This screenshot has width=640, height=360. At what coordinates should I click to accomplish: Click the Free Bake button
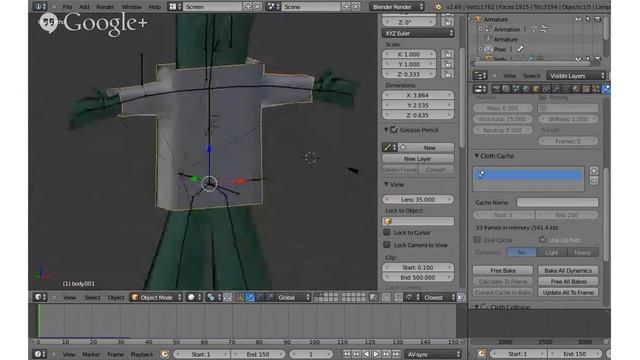click(x=503, y=271)
